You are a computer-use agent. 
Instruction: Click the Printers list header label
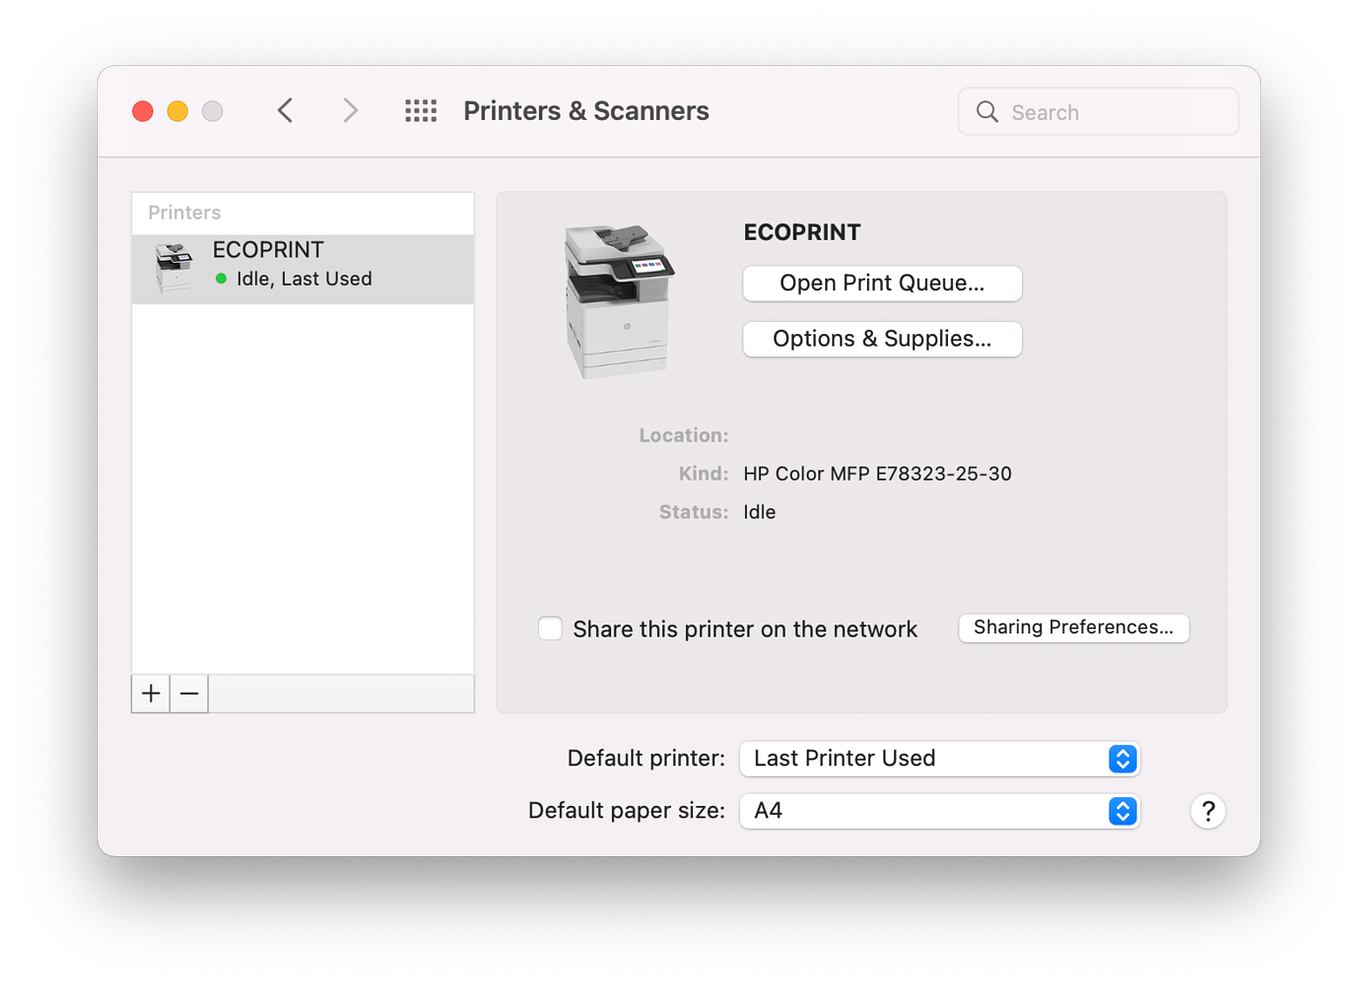pyautogui.click(x=184, y=212)
